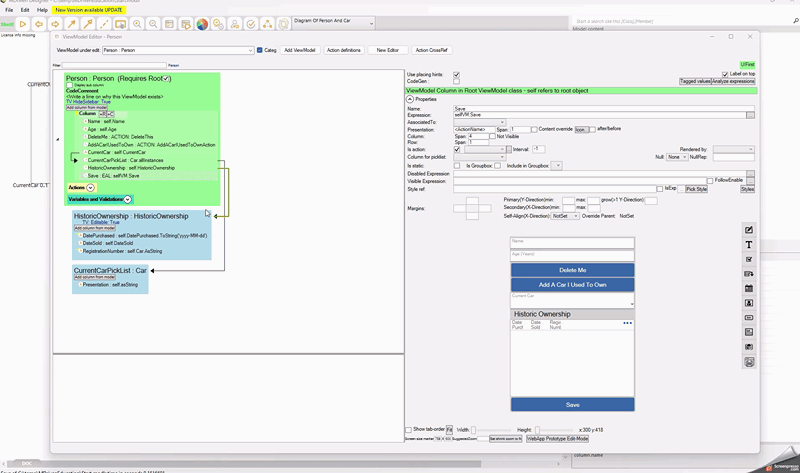Click the zoom in magnifier icon

[x=137, y=24]
